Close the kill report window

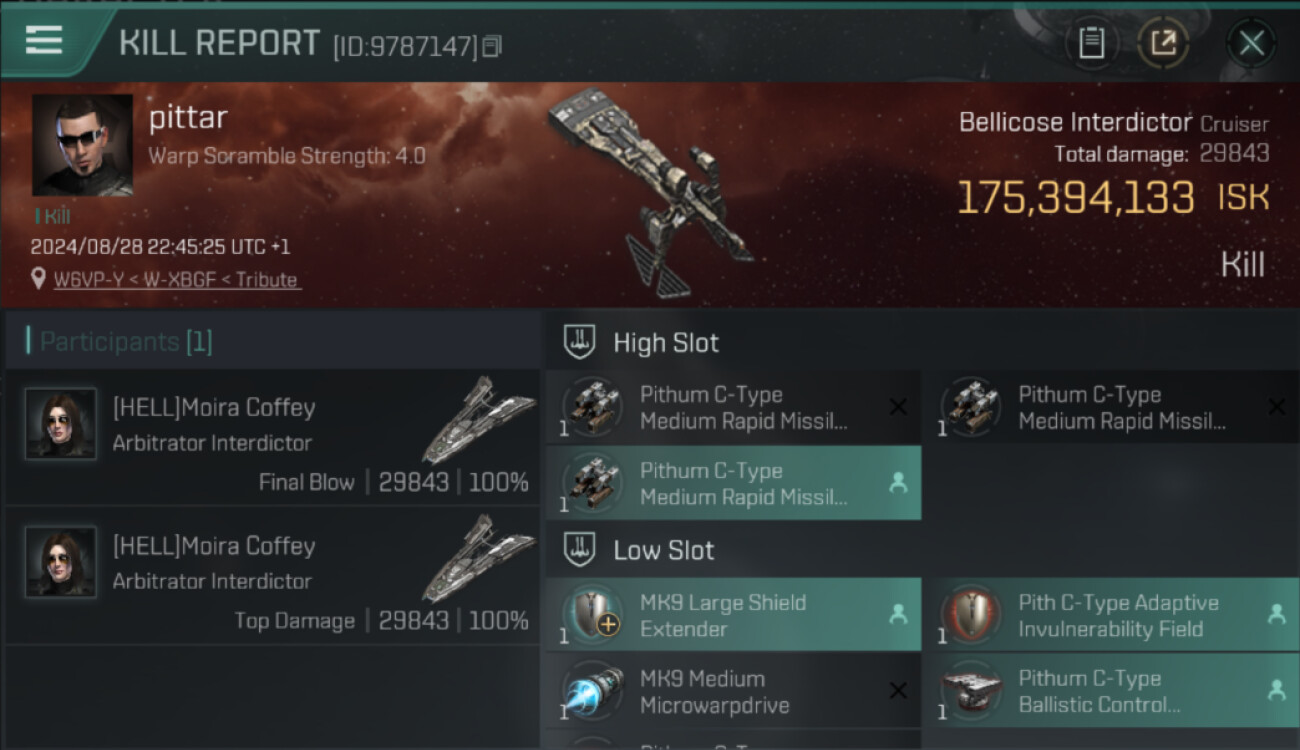click(x=1251, y=42)
